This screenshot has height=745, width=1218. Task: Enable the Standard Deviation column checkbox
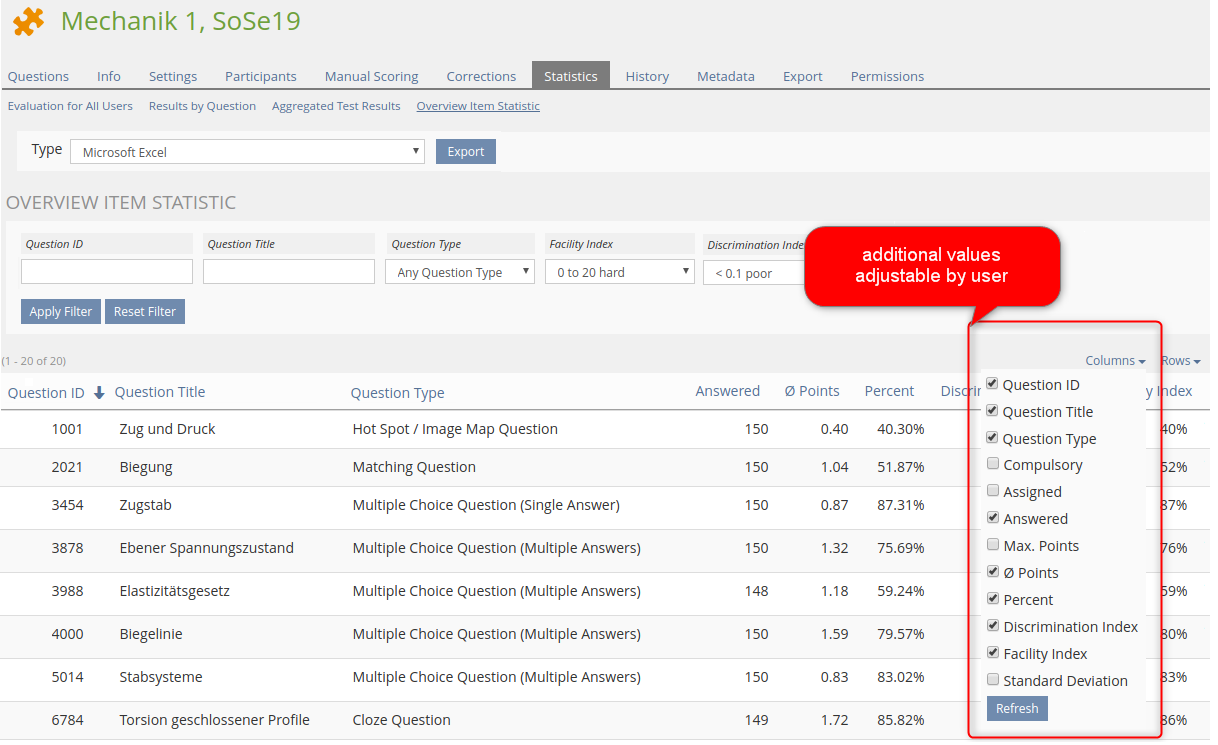pyautogui.click(x=992, y=680)
